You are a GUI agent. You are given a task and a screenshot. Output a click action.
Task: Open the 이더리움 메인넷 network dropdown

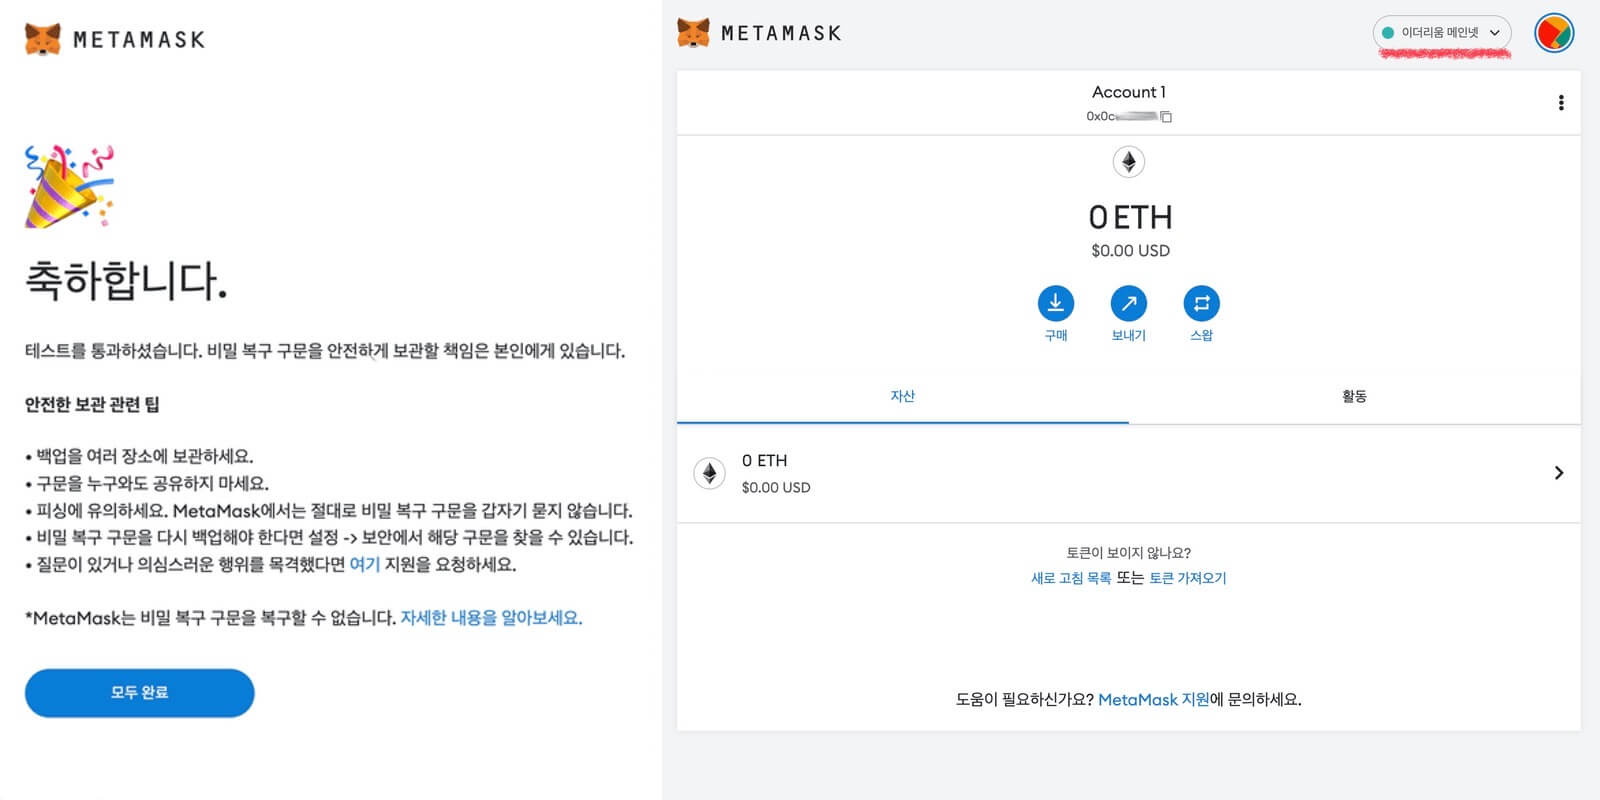pyautogui.click(x=1442, y=33)
